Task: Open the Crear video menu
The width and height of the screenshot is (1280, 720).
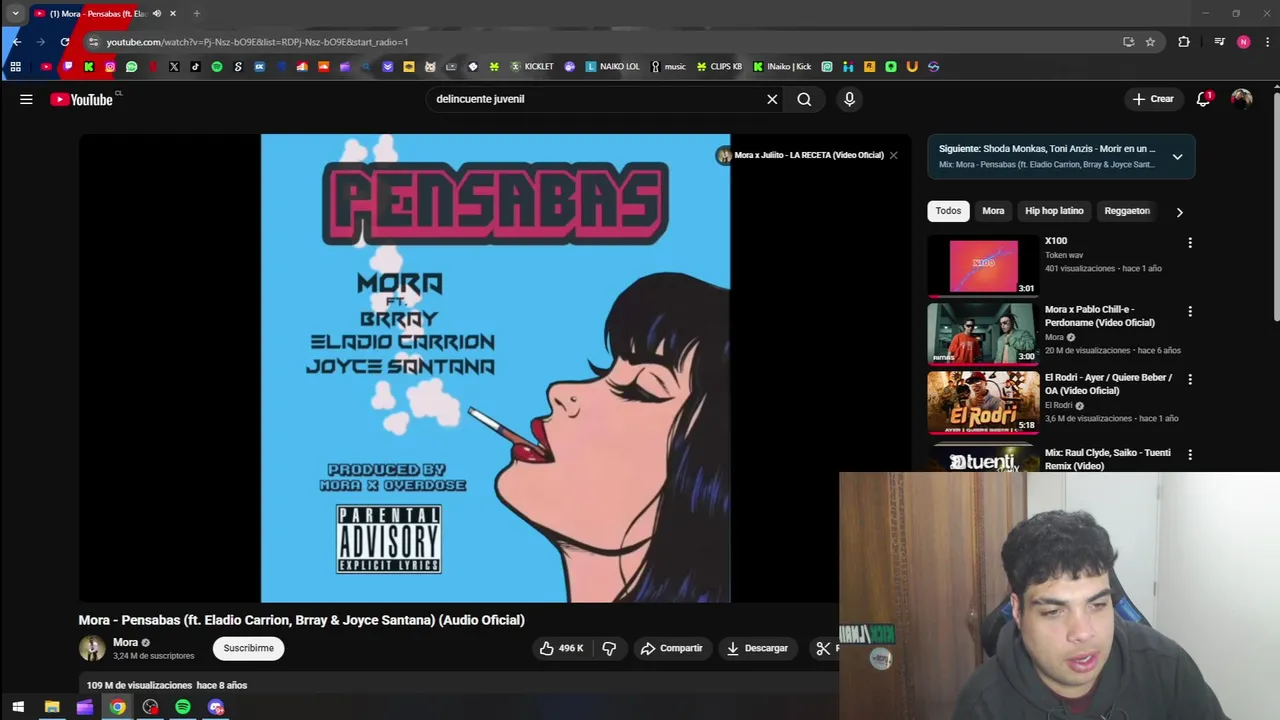Action: [x=1153, y=99]
